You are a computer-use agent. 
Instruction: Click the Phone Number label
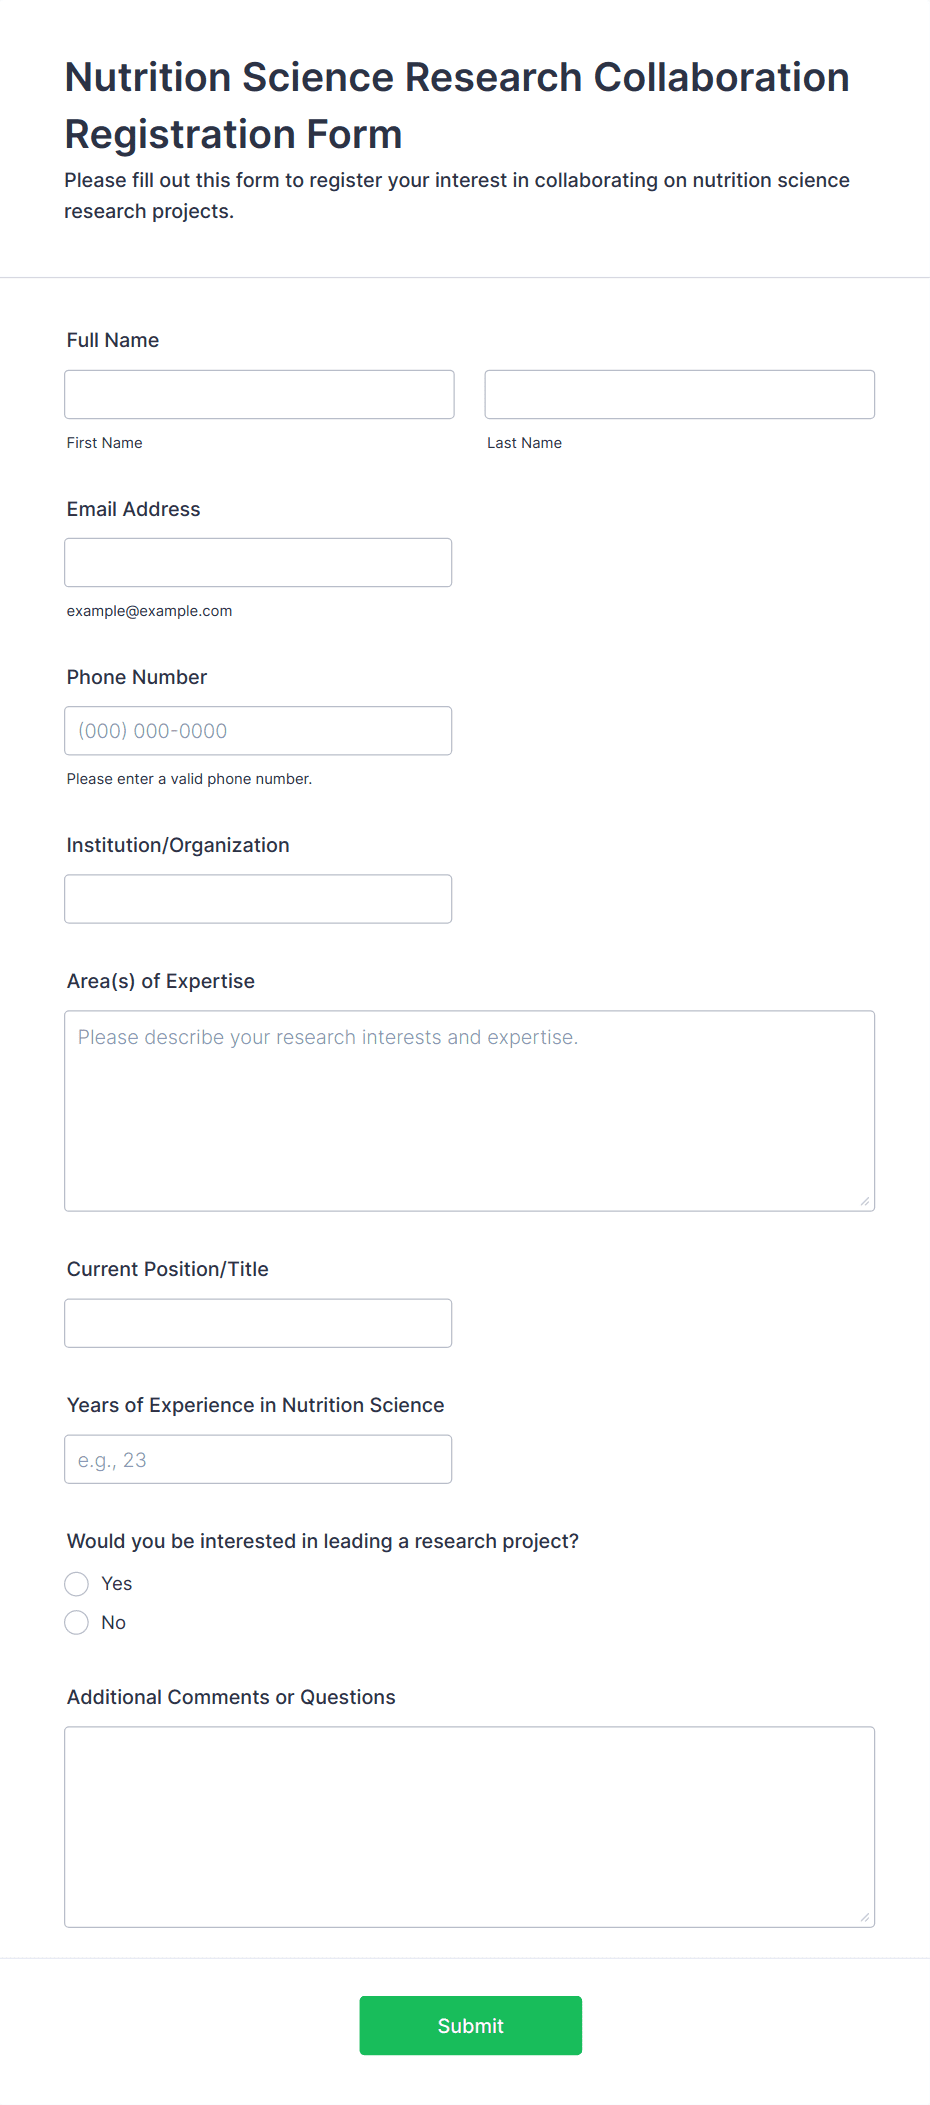(137, 677)
